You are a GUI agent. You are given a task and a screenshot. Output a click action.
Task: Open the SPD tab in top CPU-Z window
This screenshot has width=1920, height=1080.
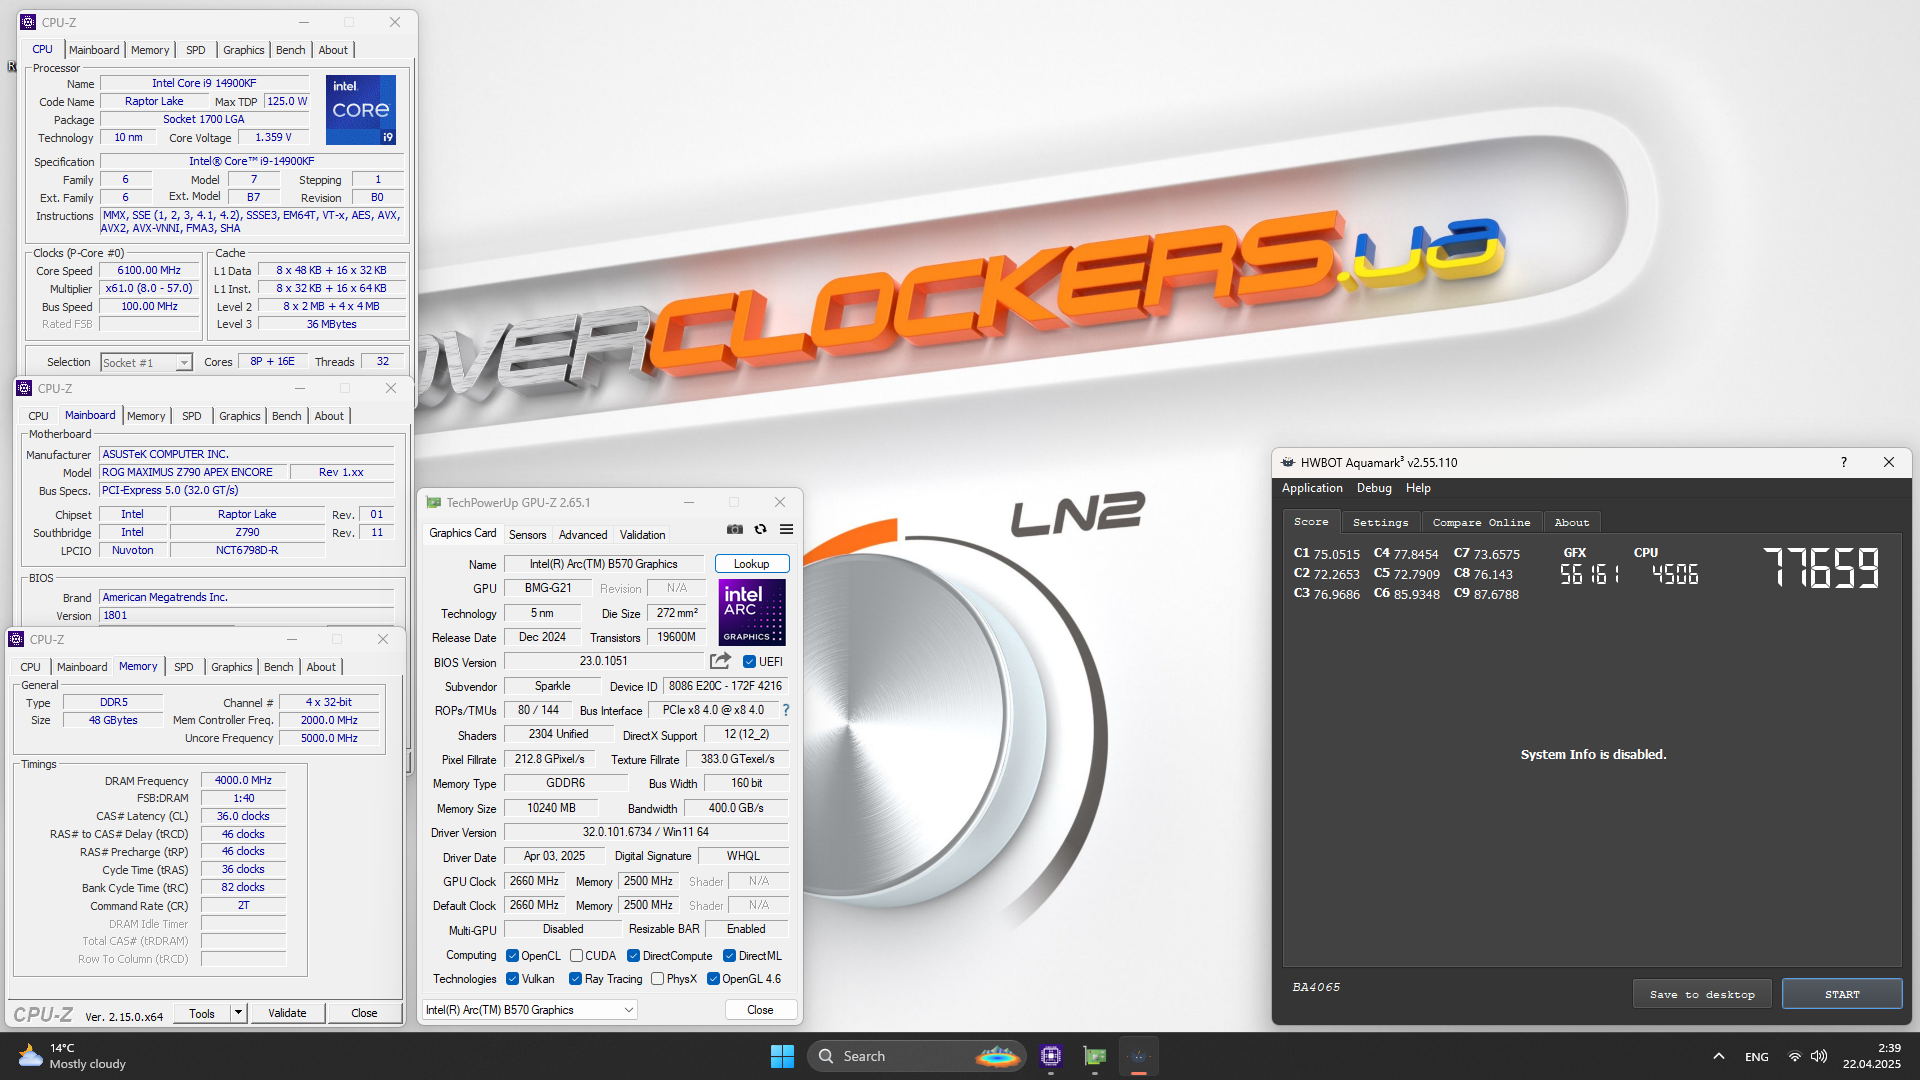[x=196, y=50]
